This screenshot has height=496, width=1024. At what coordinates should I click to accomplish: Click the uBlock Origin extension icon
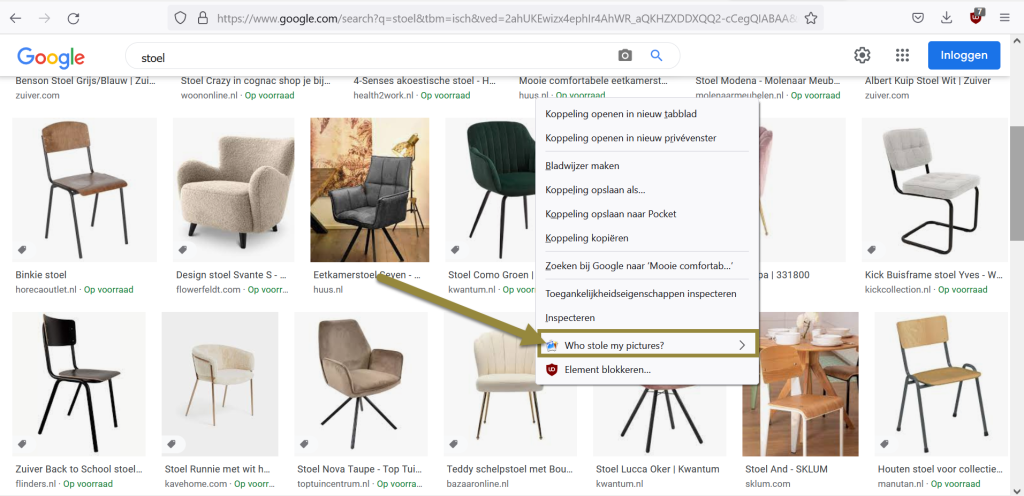coord(977,17)
